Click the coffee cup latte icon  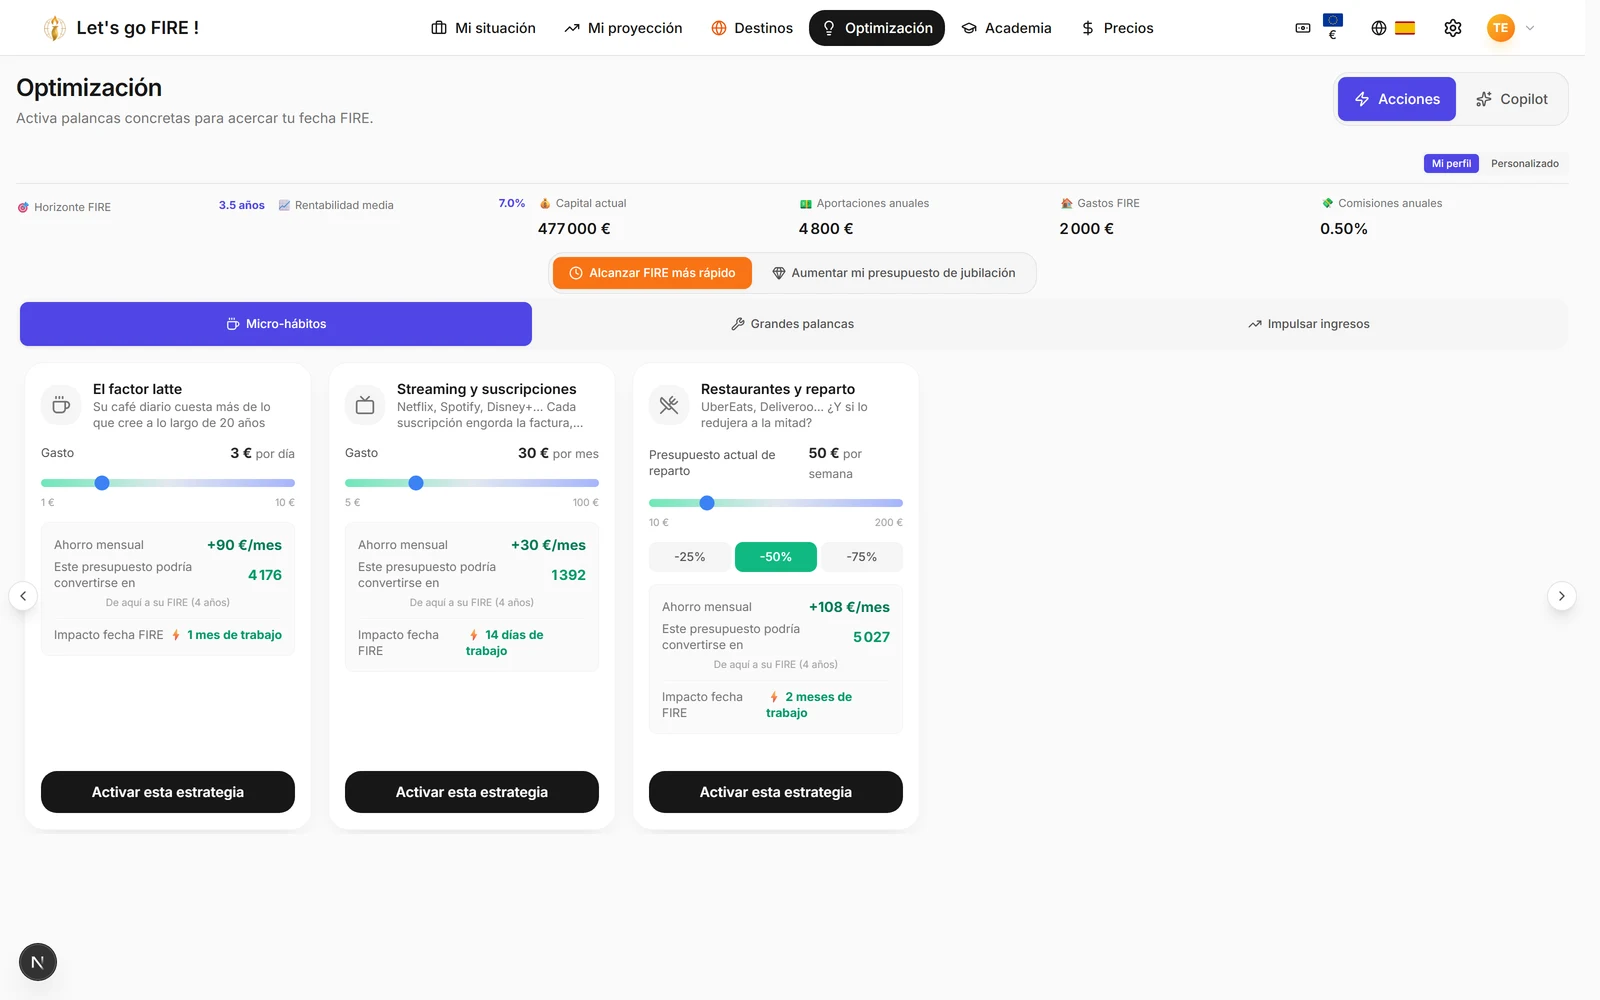[x=61, y=405]
